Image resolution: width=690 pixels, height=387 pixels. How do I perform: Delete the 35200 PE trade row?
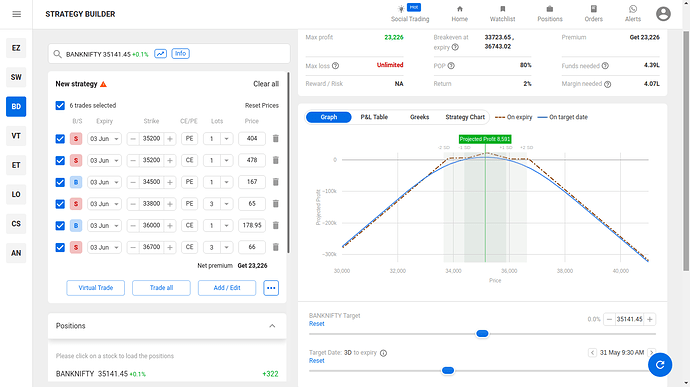tap(275, 139)
